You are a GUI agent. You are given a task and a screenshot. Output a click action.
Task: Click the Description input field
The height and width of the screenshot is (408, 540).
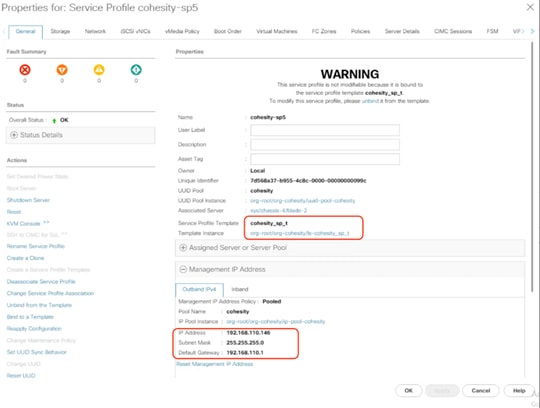(325, 145)
